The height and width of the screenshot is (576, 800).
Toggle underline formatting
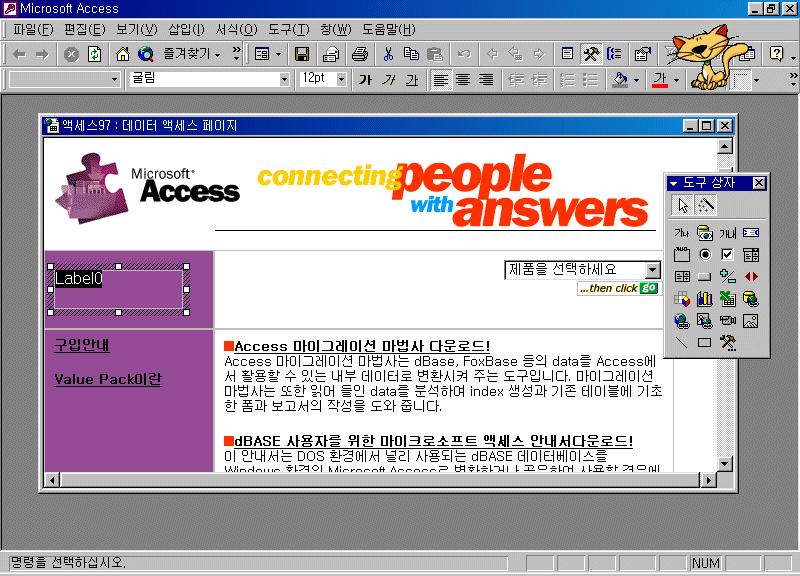pos(412,80)
